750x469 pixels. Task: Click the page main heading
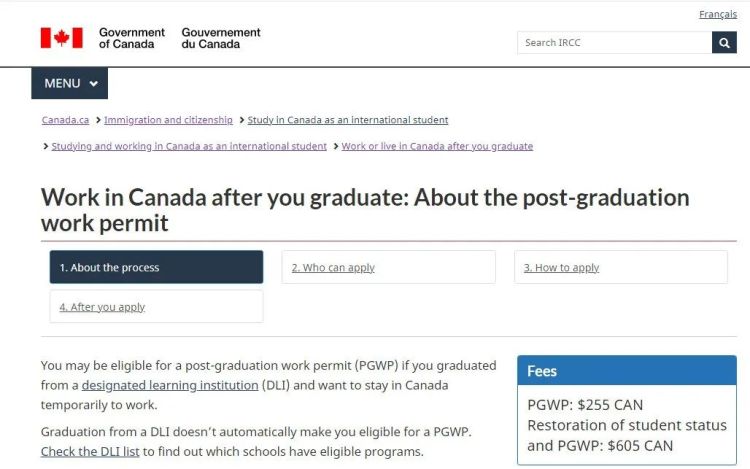(365, 209)
